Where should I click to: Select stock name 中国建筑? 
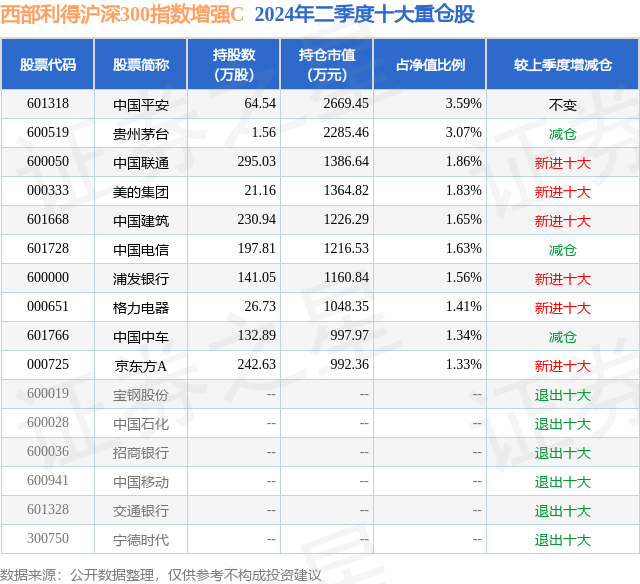click(x=141, y=221)
